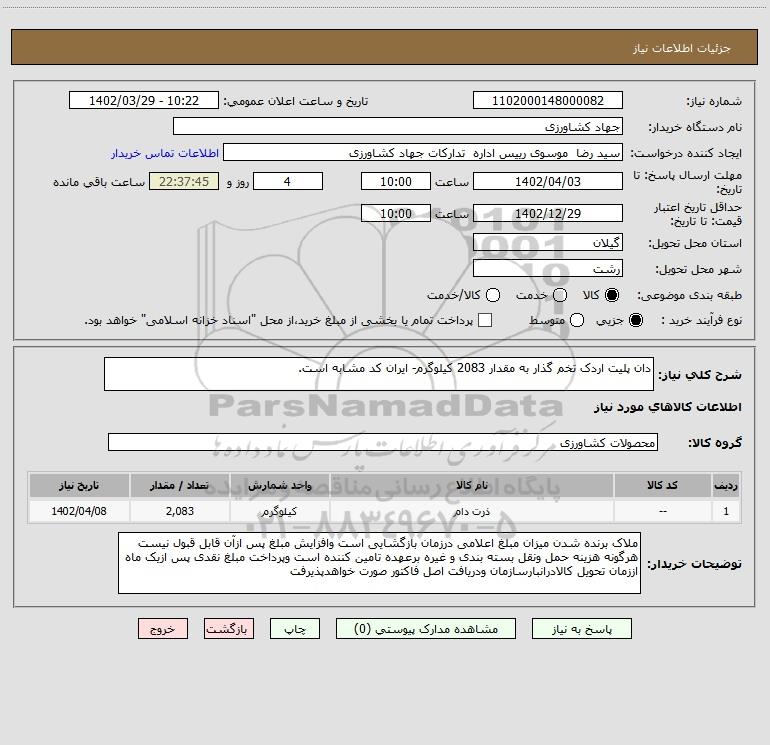Screen dimensions: 770x745
Task: Click the چاپ print button
Action: tap(295, 629)
